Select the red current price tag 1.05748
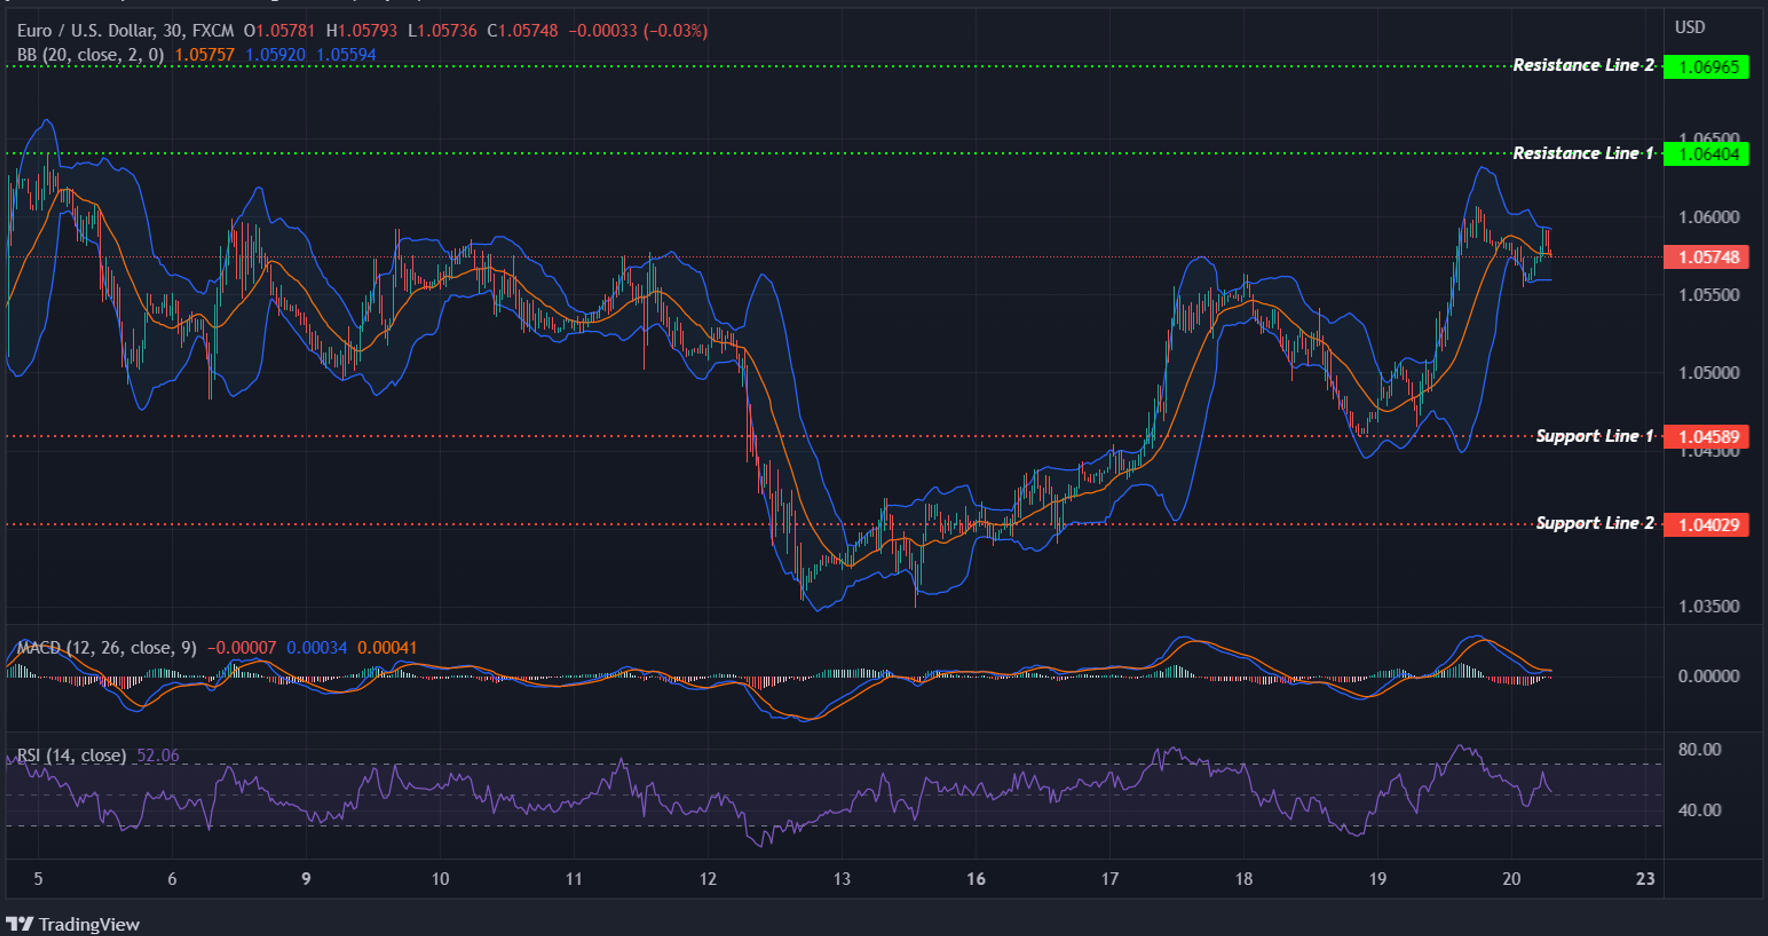1768x936 pixels. point(1705,257)
